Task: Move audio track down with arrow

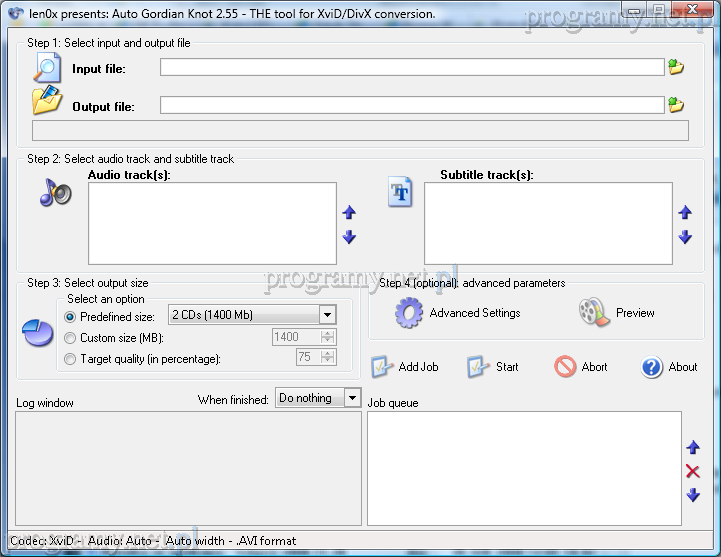Action: 349,237
